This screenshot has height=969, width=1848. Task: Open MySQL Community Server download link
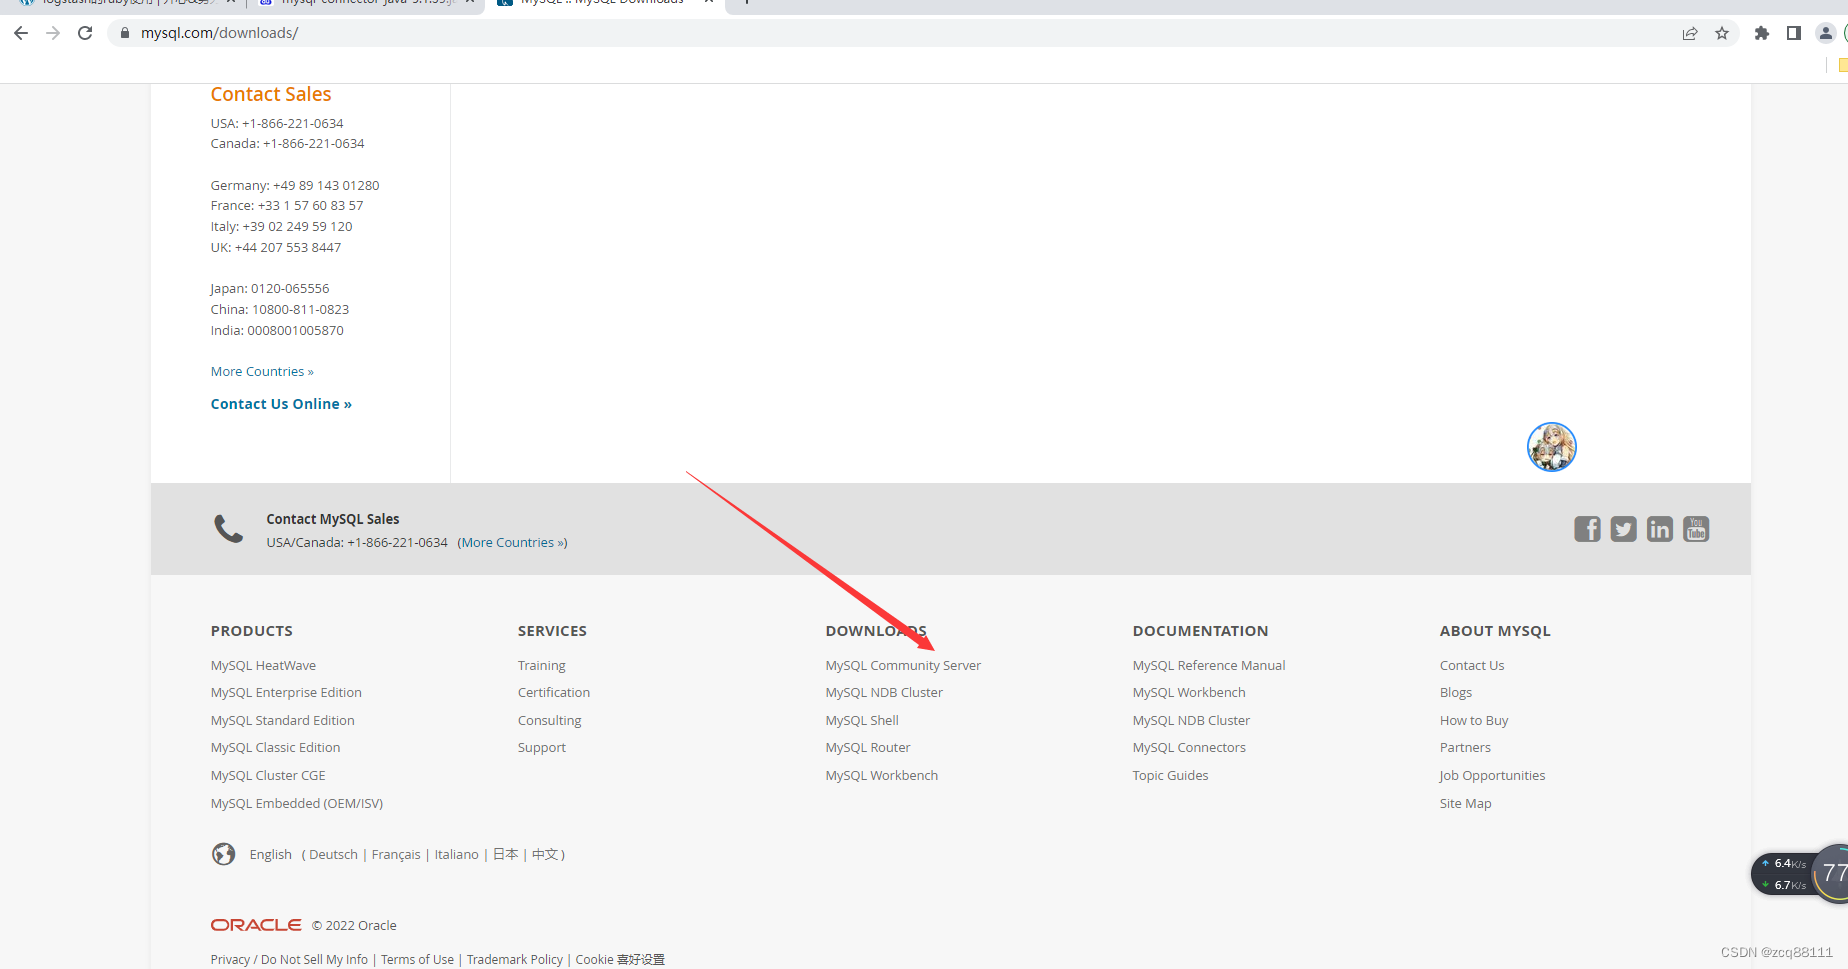pyautogui.click(x=902, y=664)
